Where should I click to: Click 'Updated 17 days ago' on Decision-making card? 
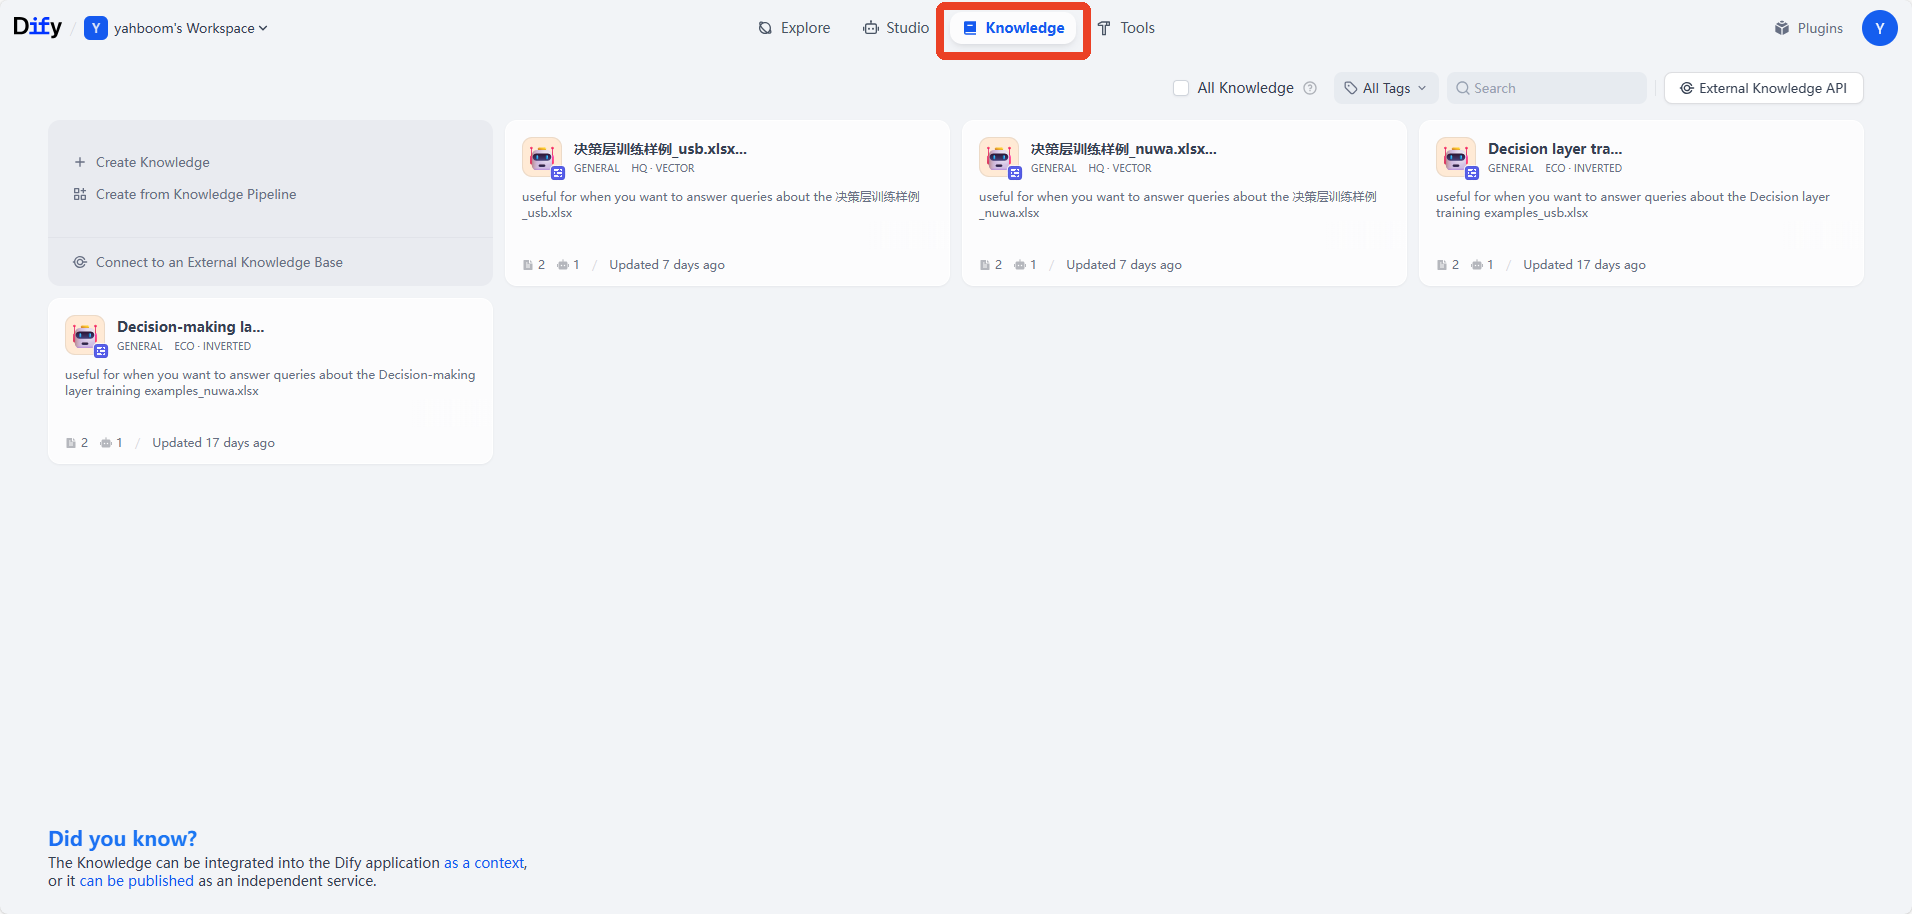tap(213, 443)
